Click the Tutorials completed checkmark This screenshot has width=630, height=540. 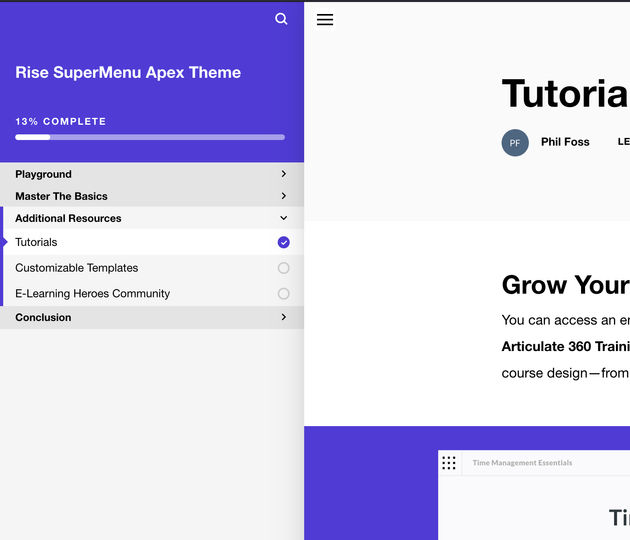284,242
